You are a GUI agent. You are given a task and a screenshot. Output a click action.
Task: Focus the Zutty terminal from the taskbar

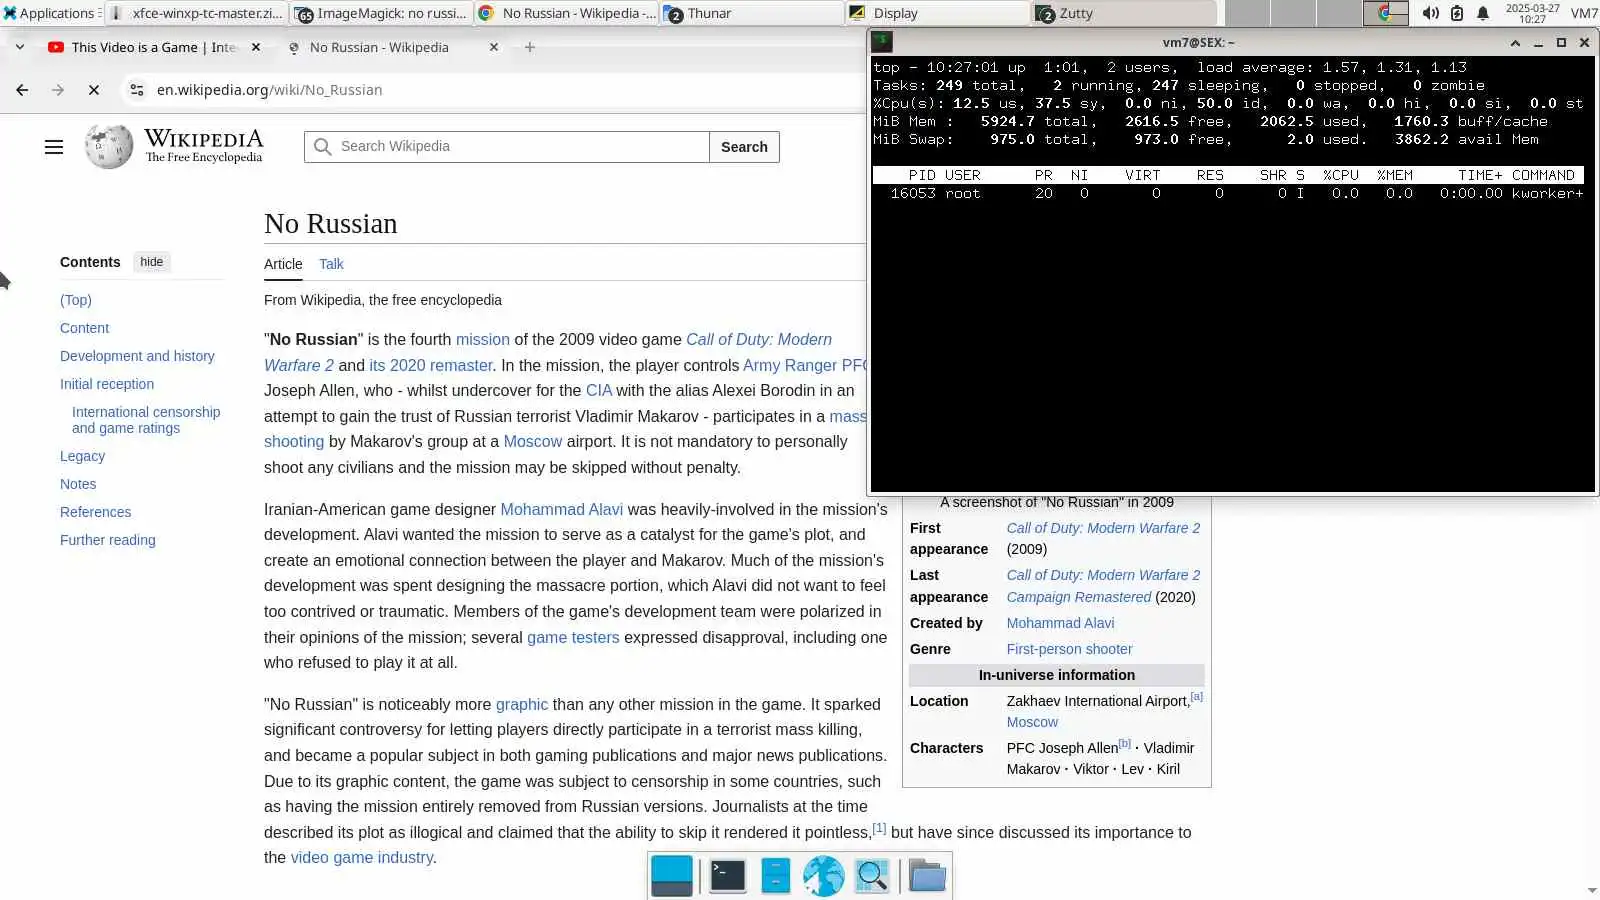coord(1124,13)
